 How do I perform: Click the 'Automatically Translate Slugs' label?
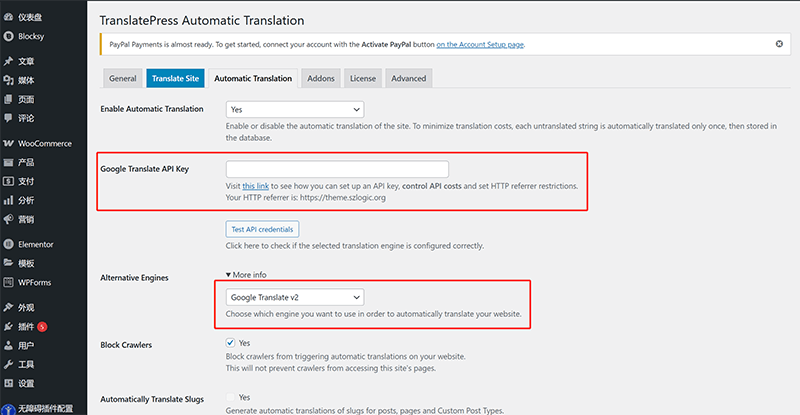(x=152, y=399)
